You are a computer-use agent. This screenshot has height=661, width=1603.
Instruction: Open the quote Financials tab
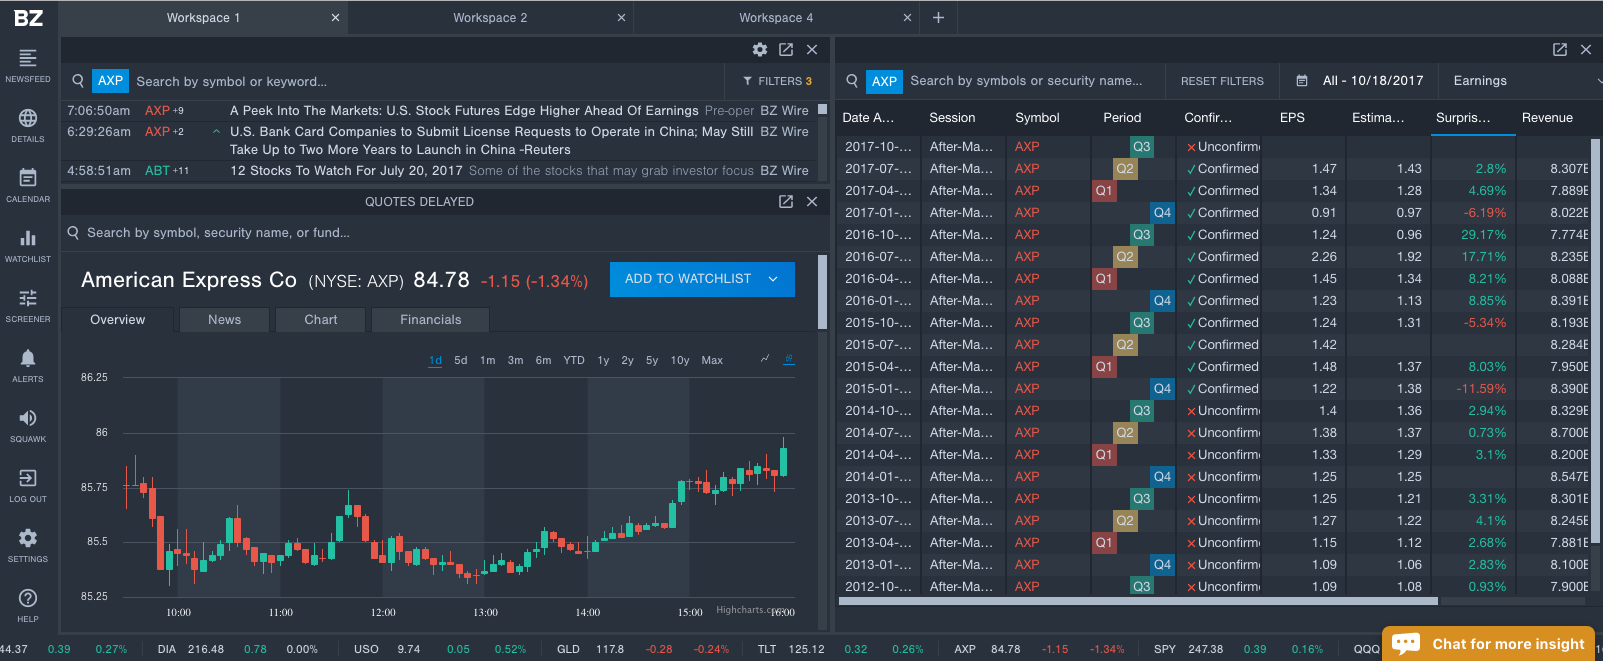point(431,320)
